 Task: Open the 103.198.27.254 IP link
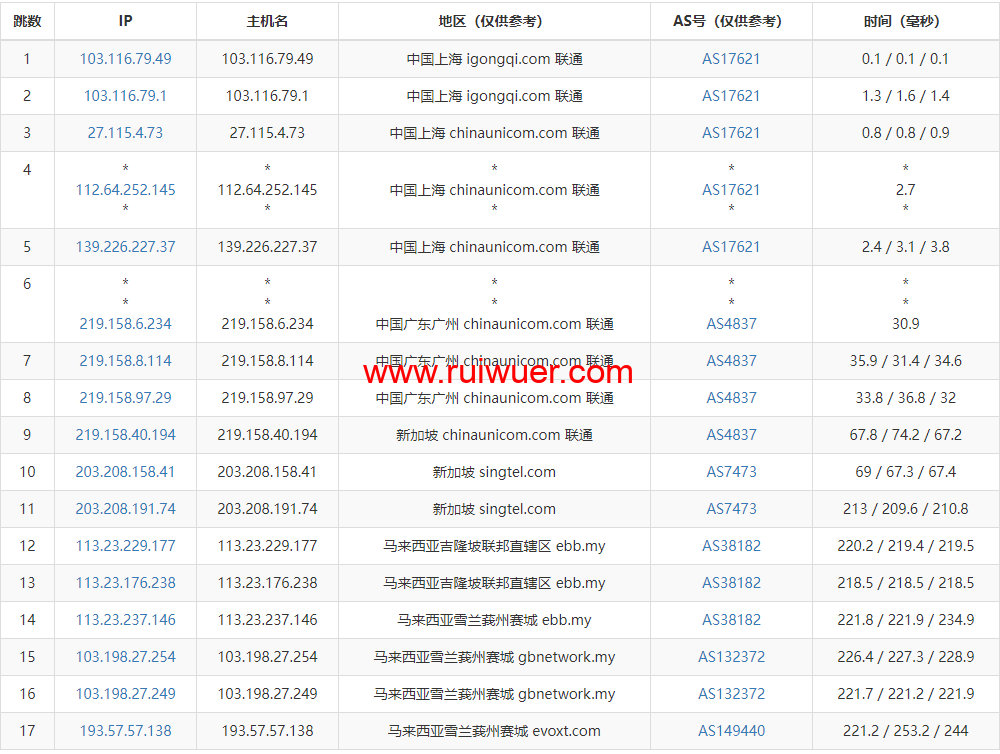(x=125, y=657)
